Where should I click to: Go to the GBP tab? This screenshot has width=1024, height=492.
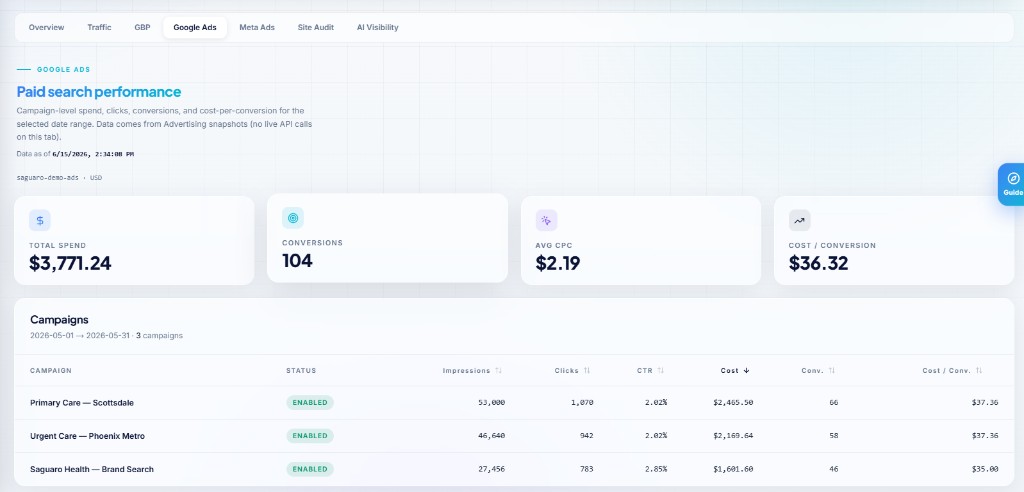(x=142, y=27)
